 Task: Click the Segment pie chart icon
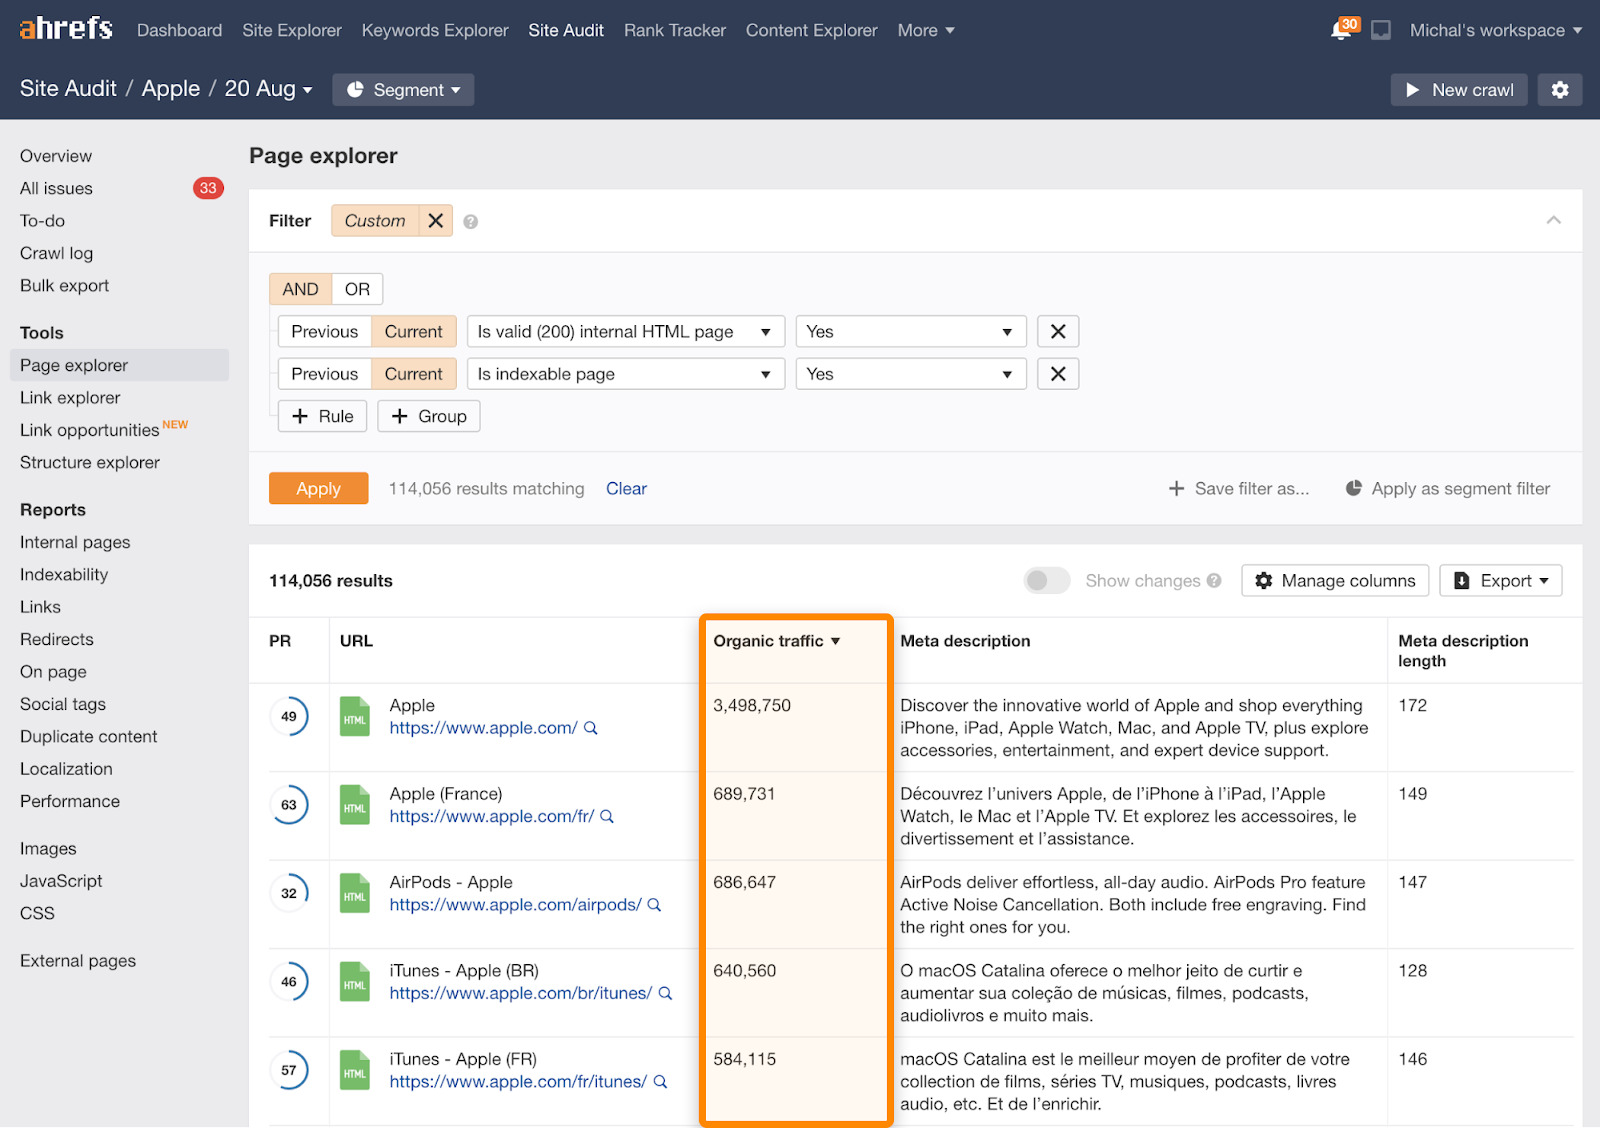(356, 90)
